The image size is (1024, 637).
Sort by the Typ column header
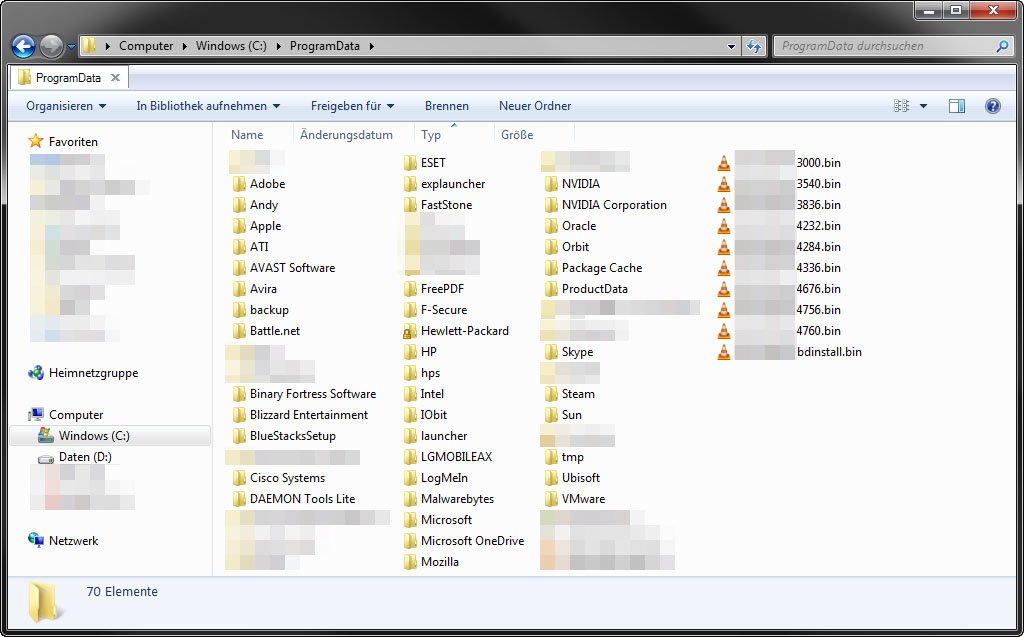[x=431, y=135]
